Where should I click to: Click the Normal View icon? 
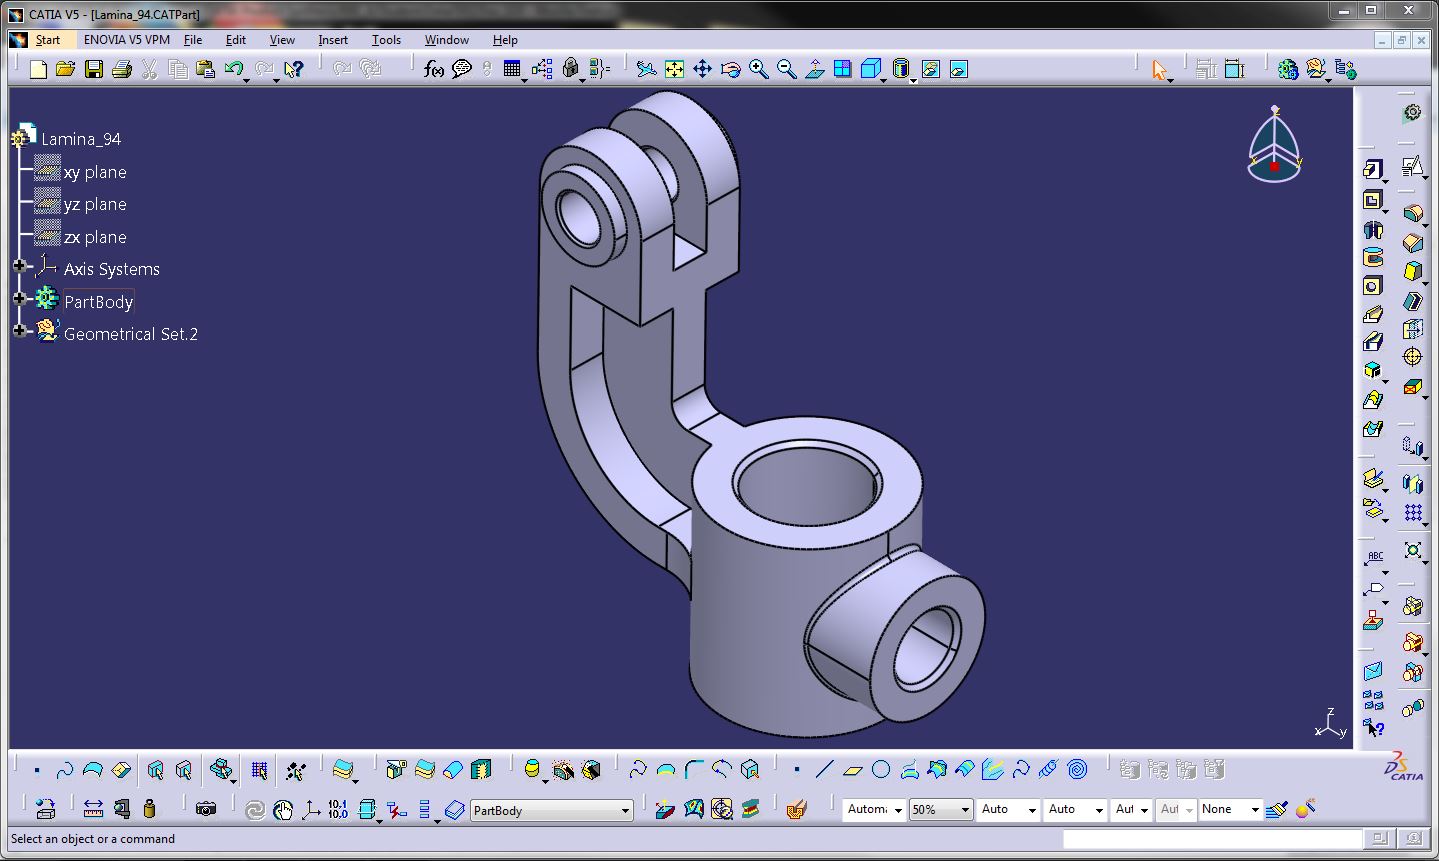pos(815,69)
